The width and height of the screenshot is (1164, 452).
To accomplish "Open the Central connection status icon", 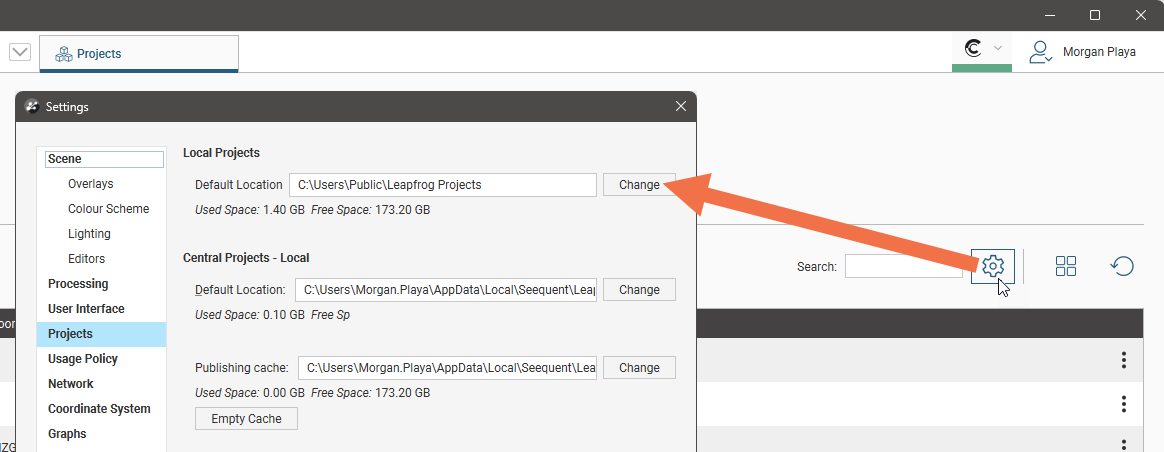I will (972, 49).
